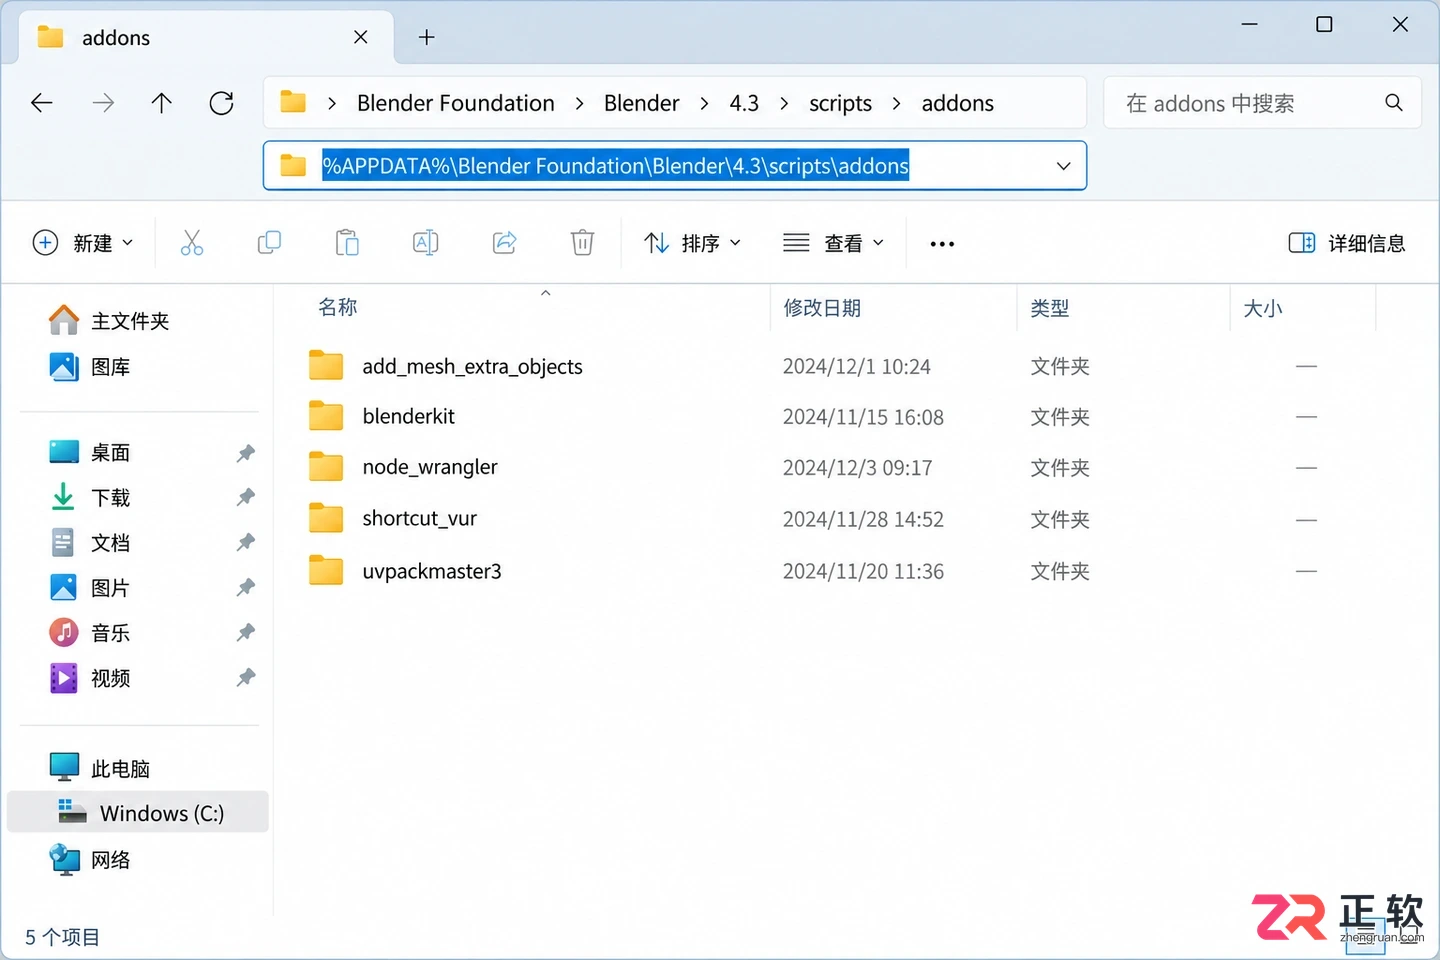Open 网络 in the sidebar
This screenshot has height=960, width=1440.
pos(90,860)
